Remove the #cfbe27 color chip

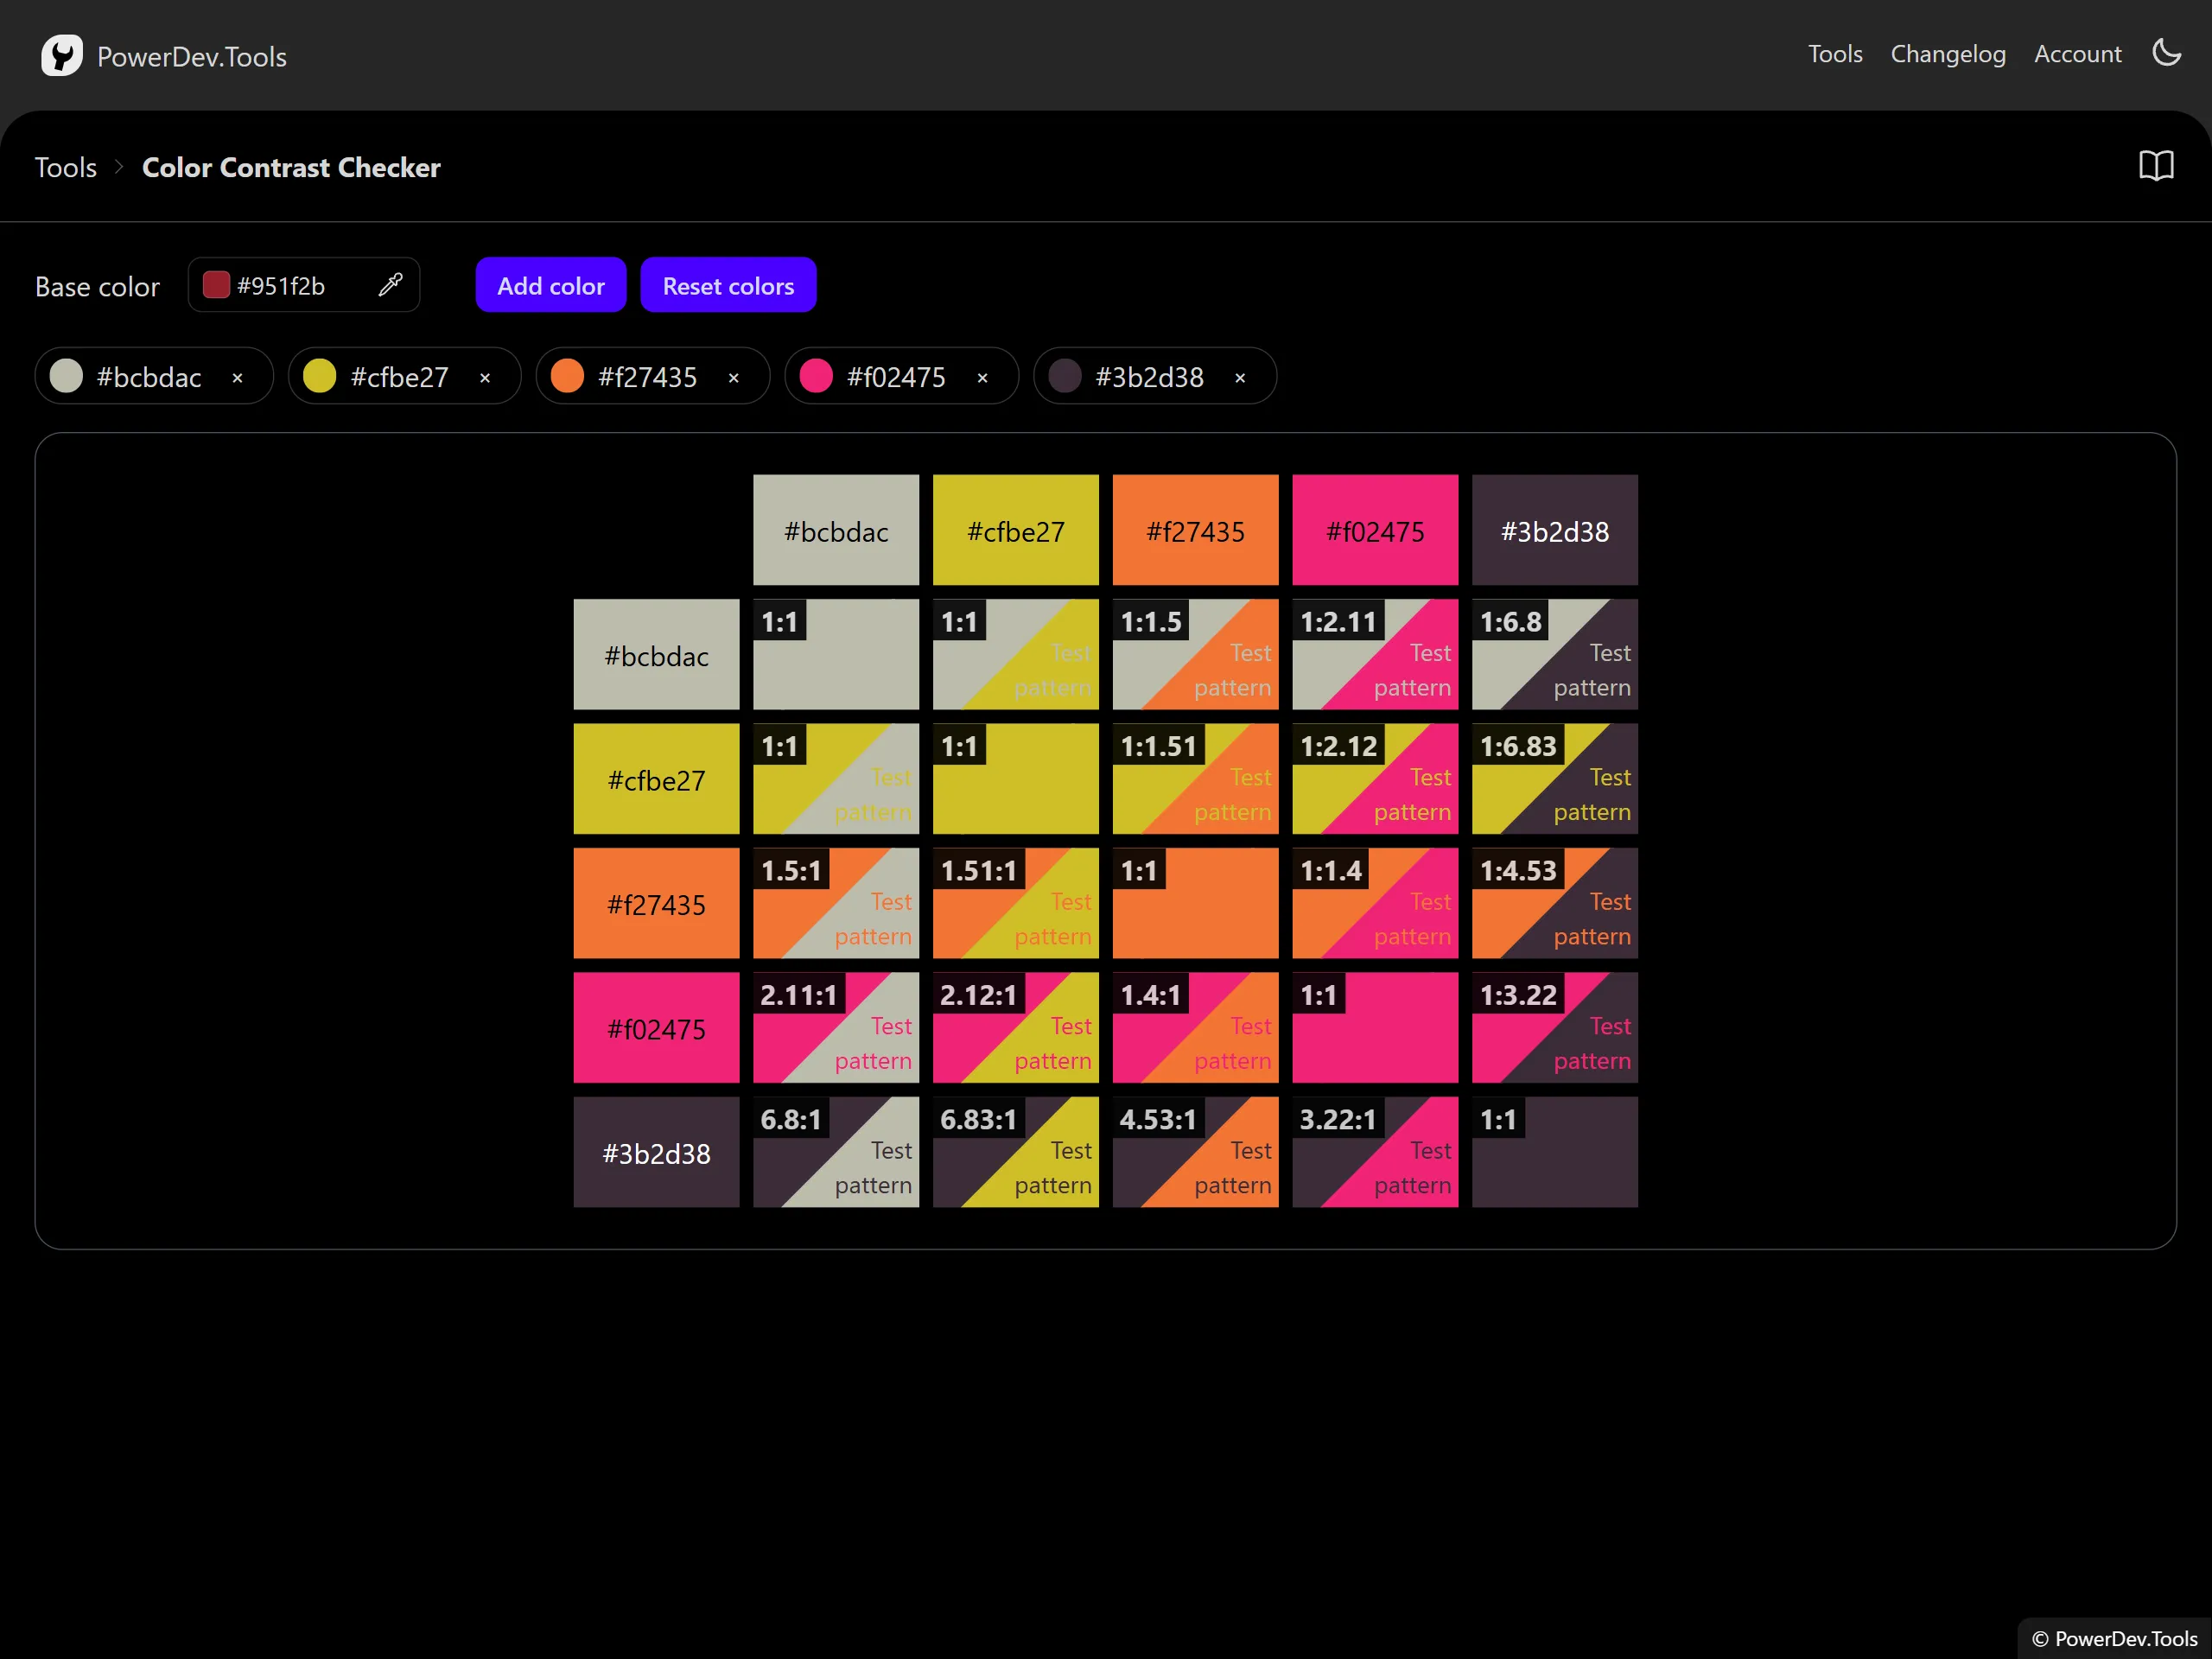click(x=485, y=378)
